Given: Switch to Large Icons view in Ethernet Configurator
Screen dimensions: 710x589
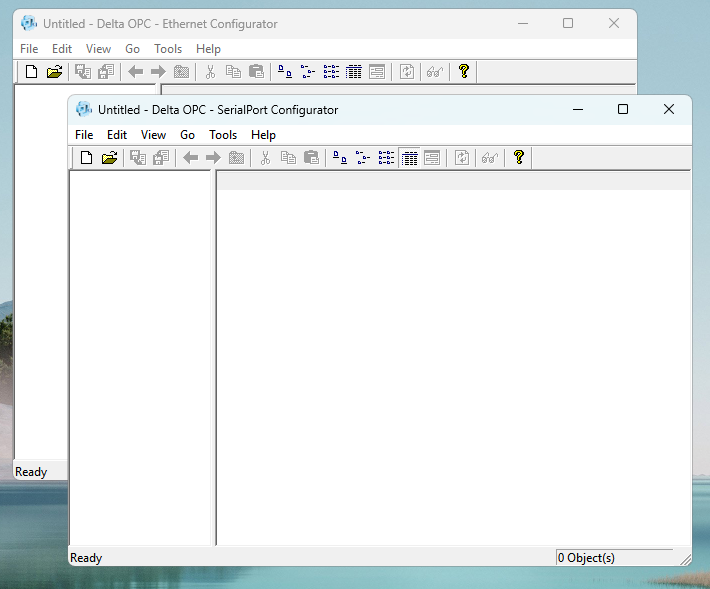Looking at the screenshot, I should 285,72.
